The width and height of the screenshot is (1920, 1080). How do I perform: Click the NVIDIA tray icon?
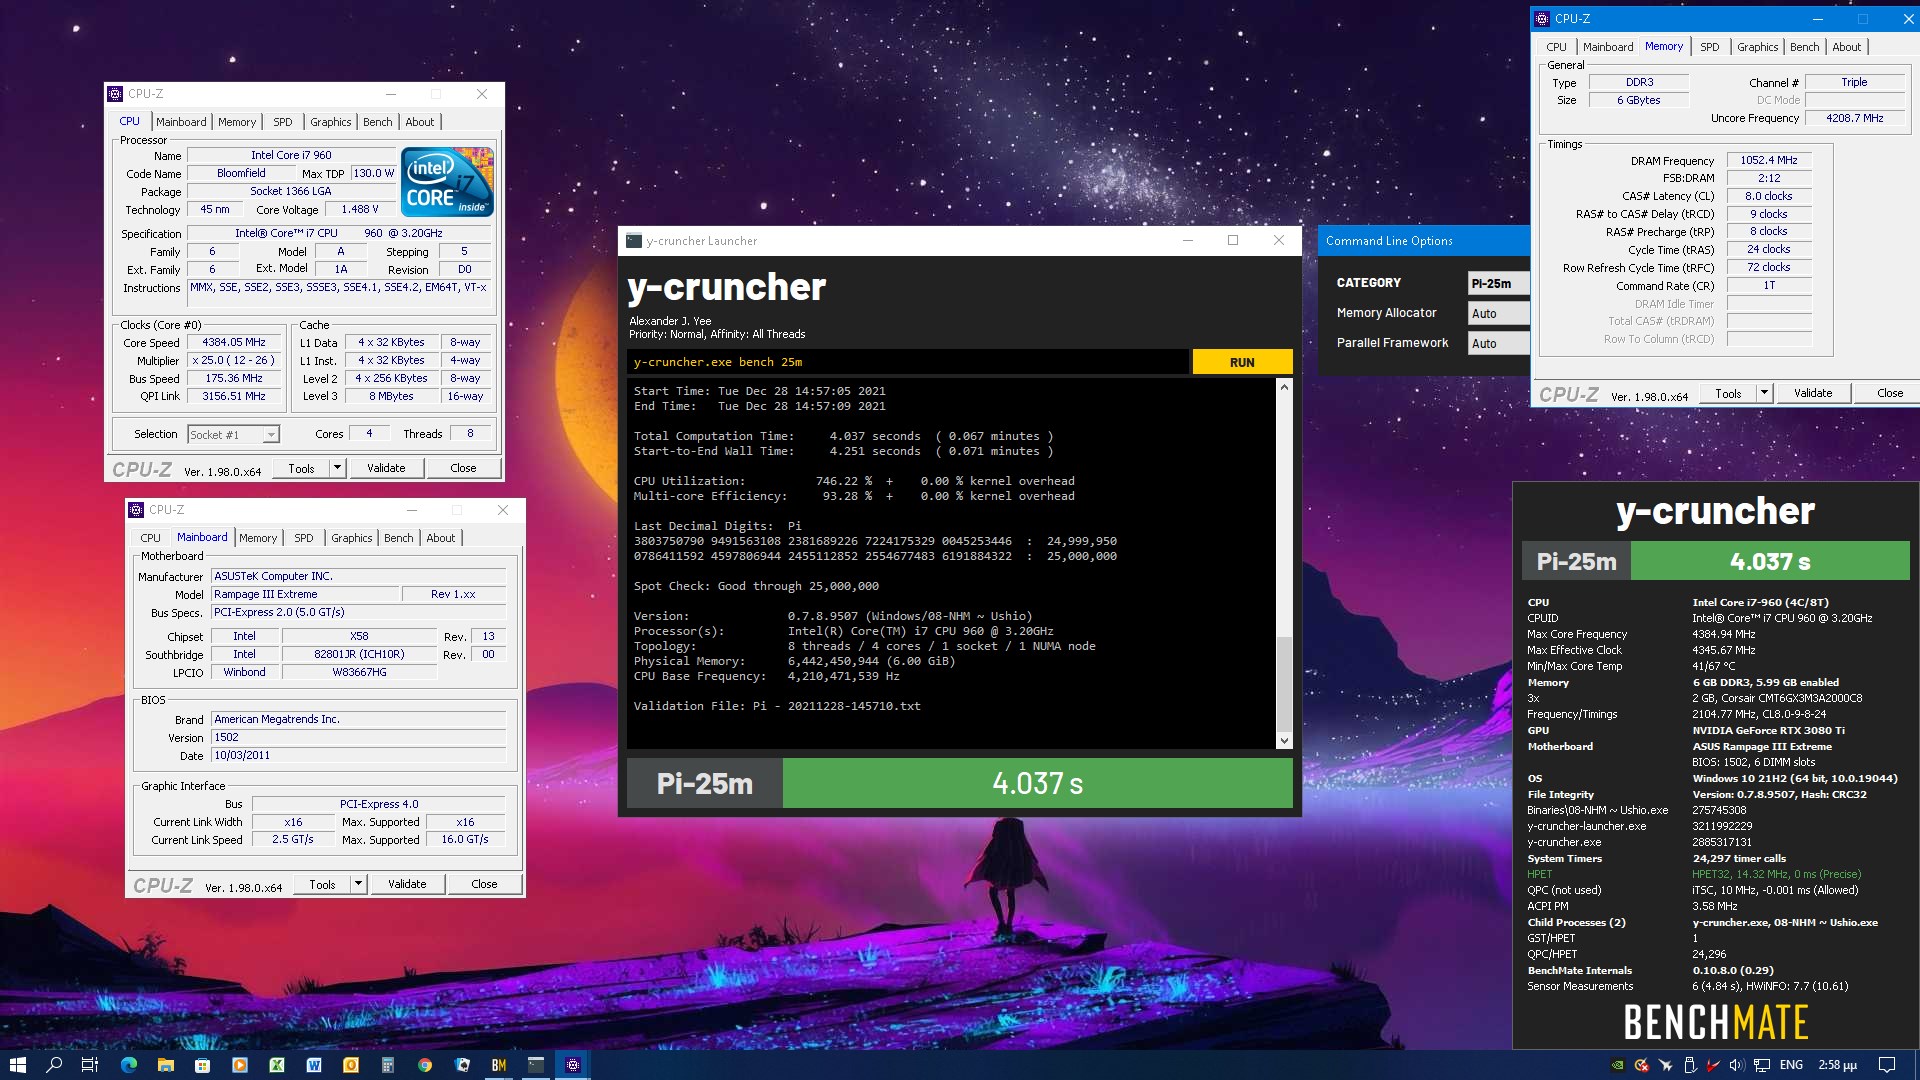(x=1617, y=1065)
